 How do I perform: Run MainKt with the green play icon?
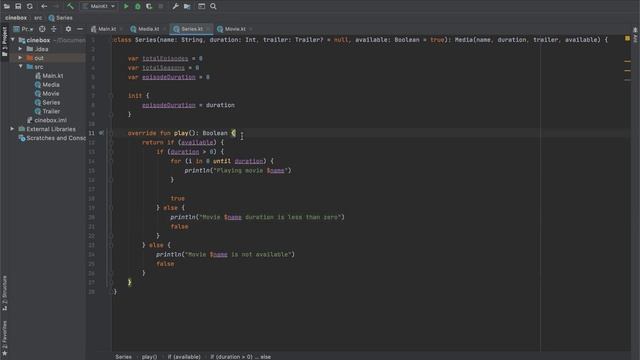[126, 6]
